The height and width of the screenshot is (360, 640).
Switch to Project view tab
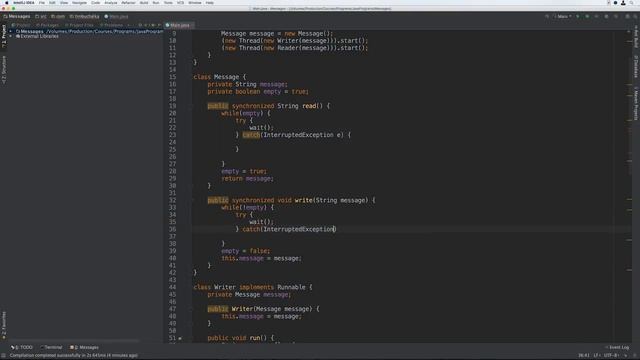click(21, 25)
